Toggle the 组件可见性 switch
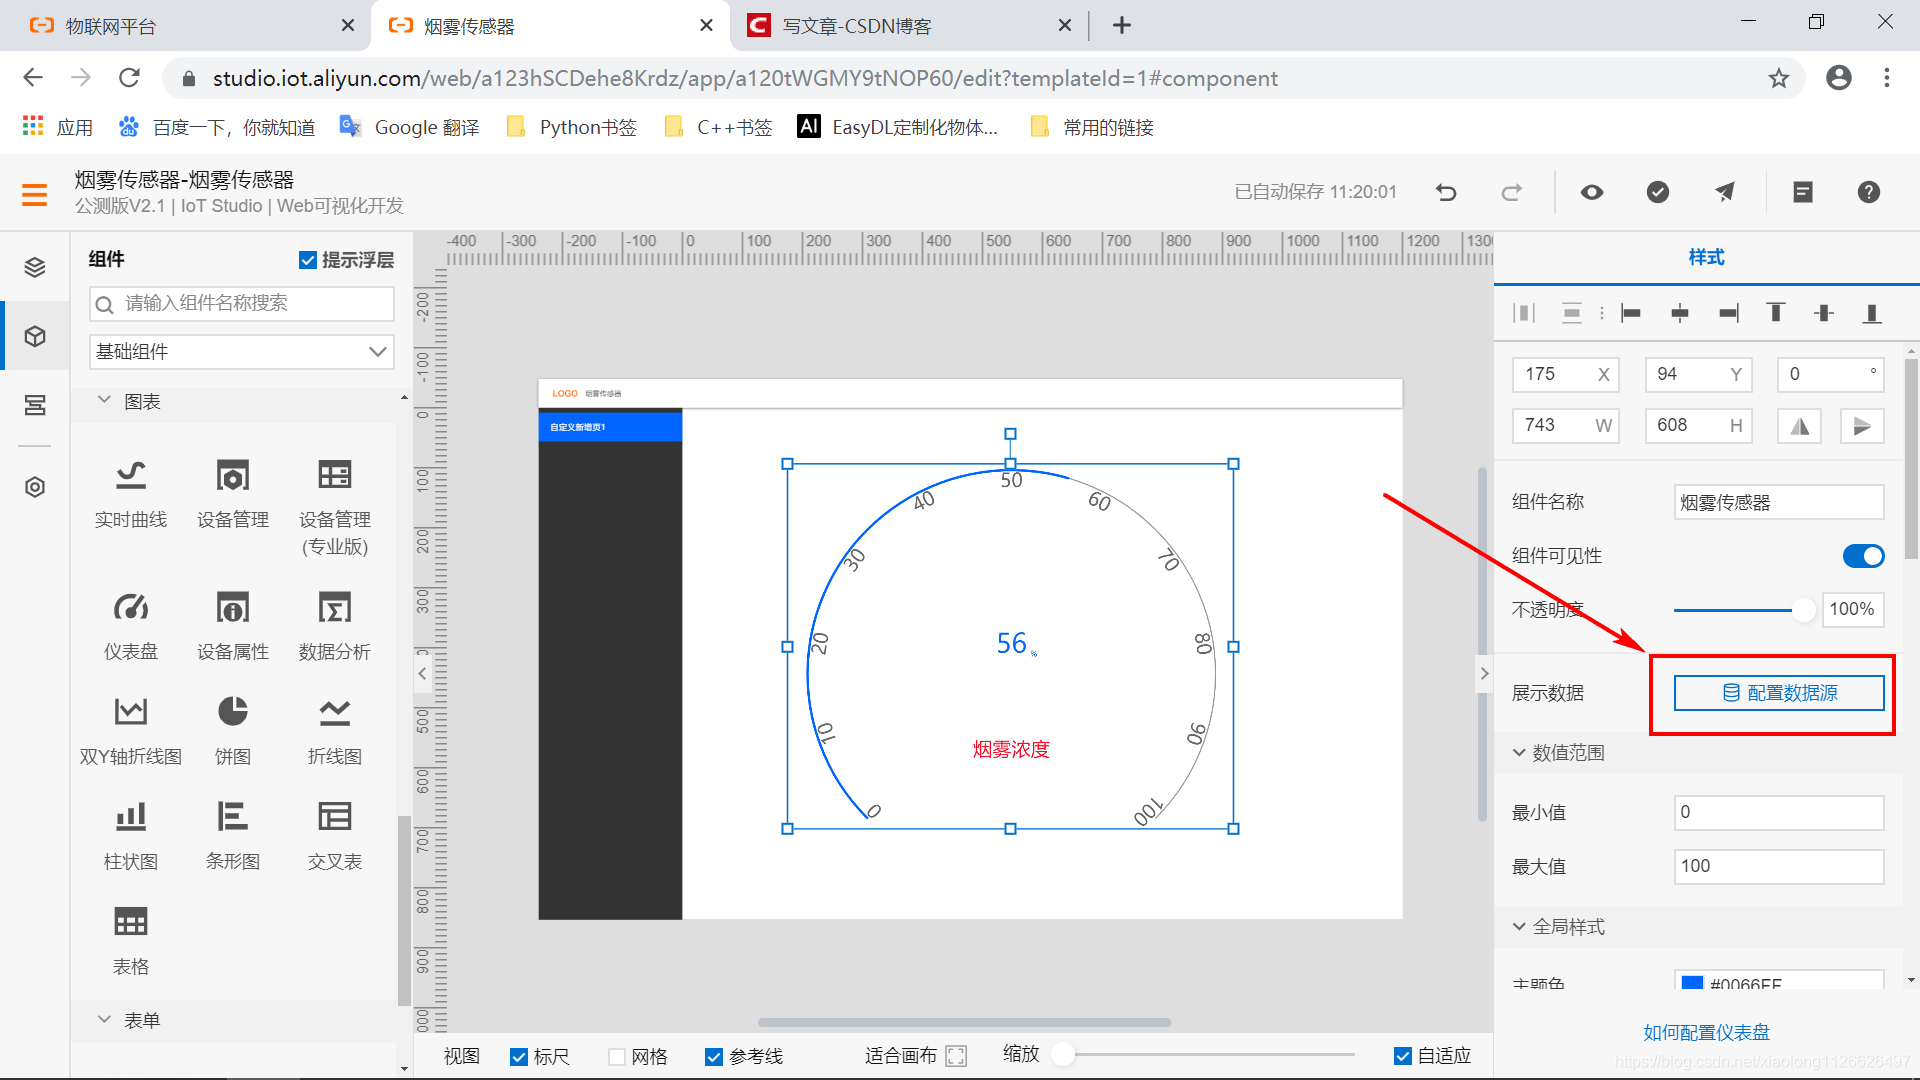The height and width of the screenshot is (1080, 1920). coord(1863,556)
